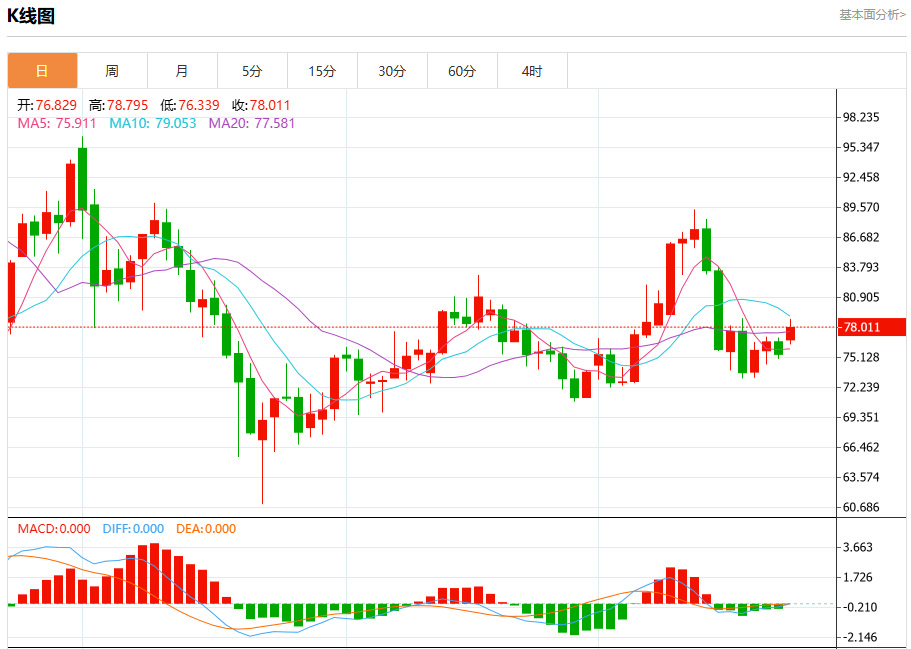
Task: Click the MA5 75.911 legend label
Action: pos(57,123)
